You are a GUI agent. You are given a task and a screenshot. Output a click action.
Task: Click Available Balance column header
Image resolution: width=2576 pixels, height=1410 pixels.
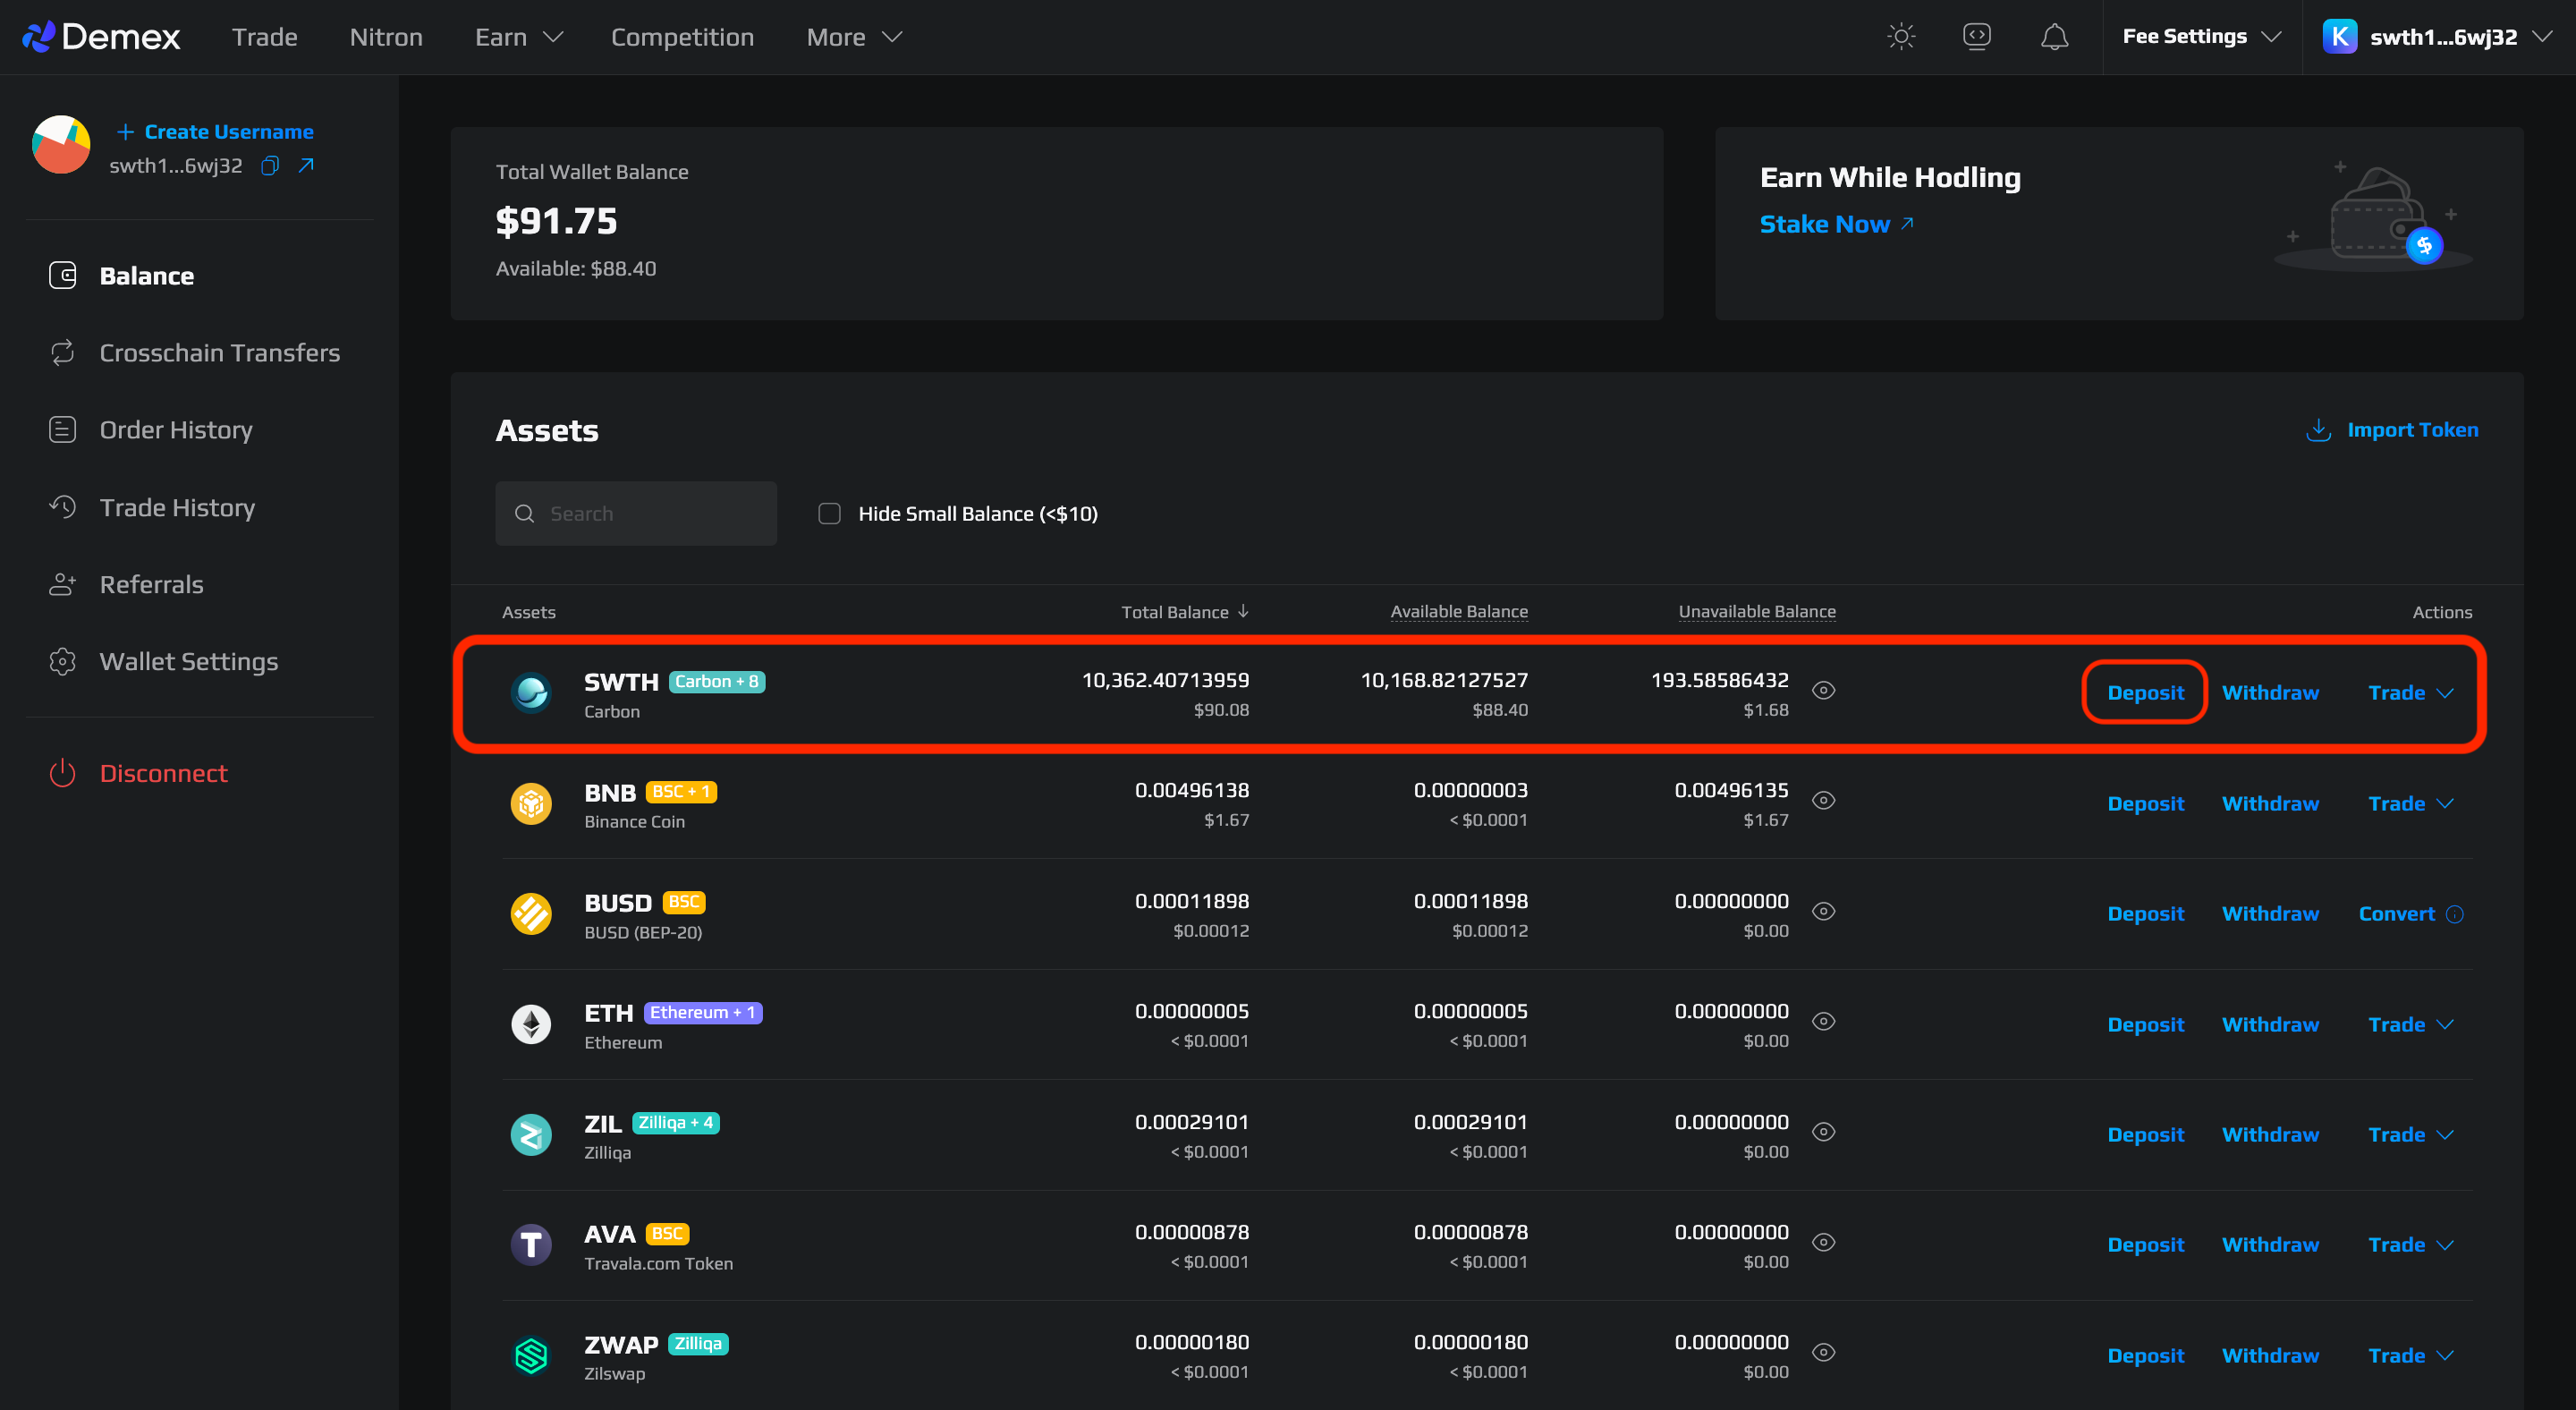(1459, 612)
